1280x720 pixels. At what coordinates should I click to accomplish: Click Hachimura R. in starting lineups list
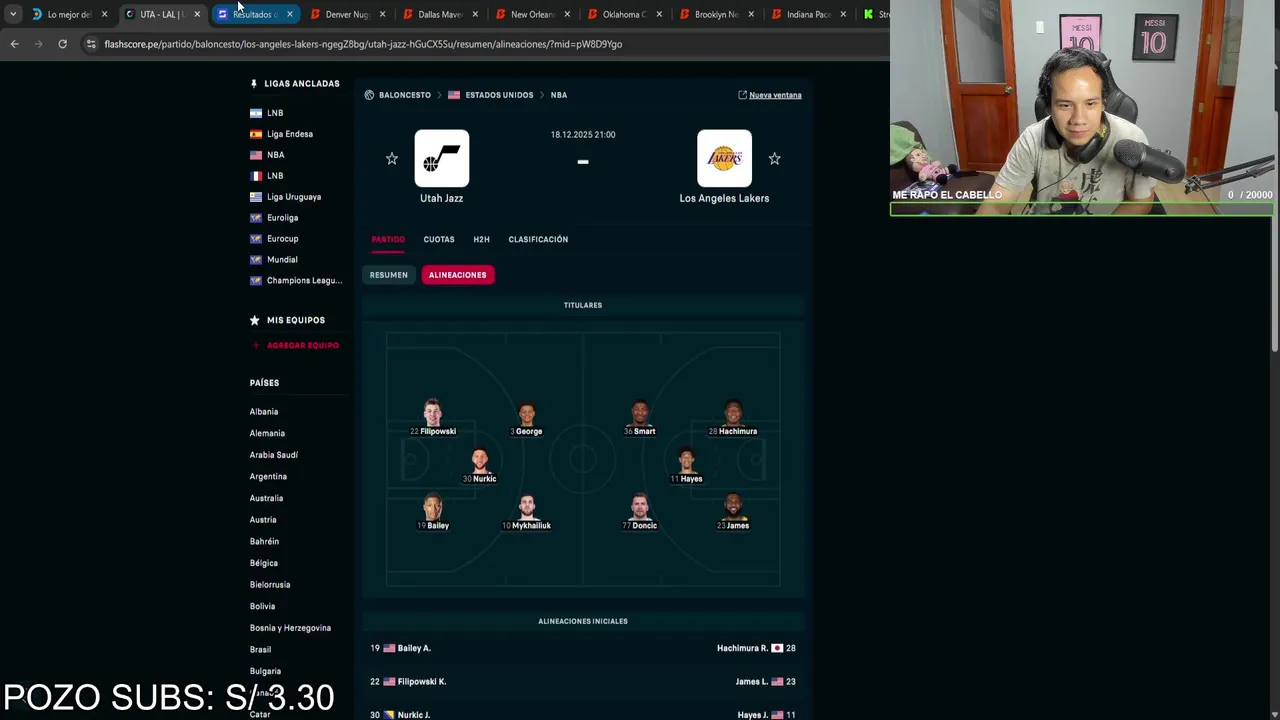pos(742,648)
